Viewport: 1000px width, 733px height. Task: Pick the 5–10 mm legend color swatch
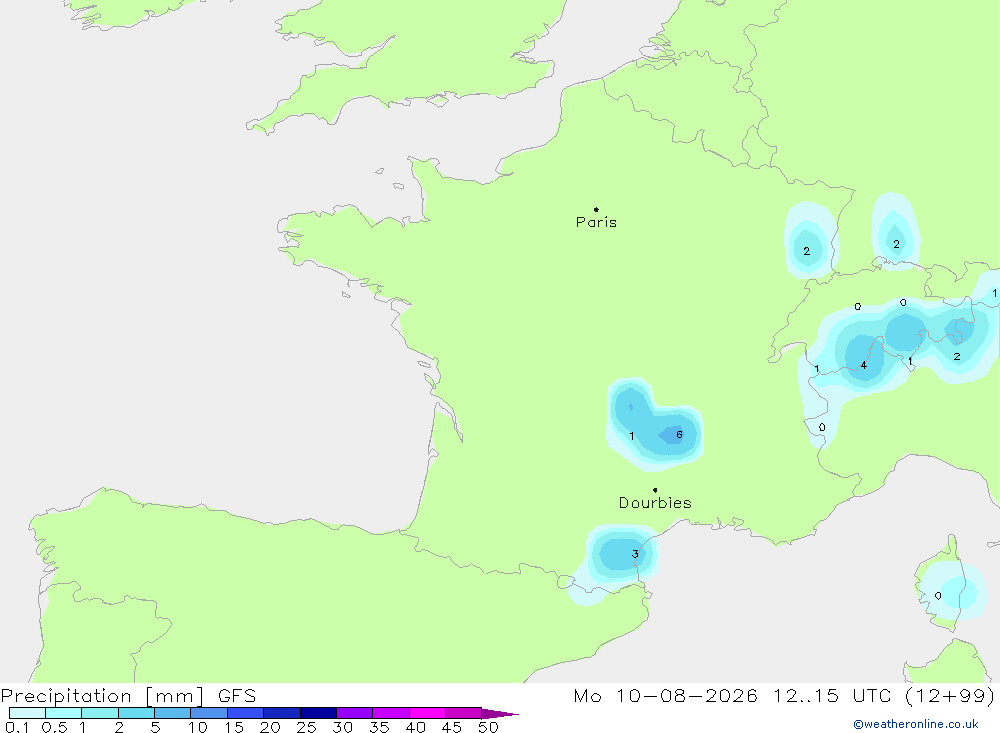172,713
